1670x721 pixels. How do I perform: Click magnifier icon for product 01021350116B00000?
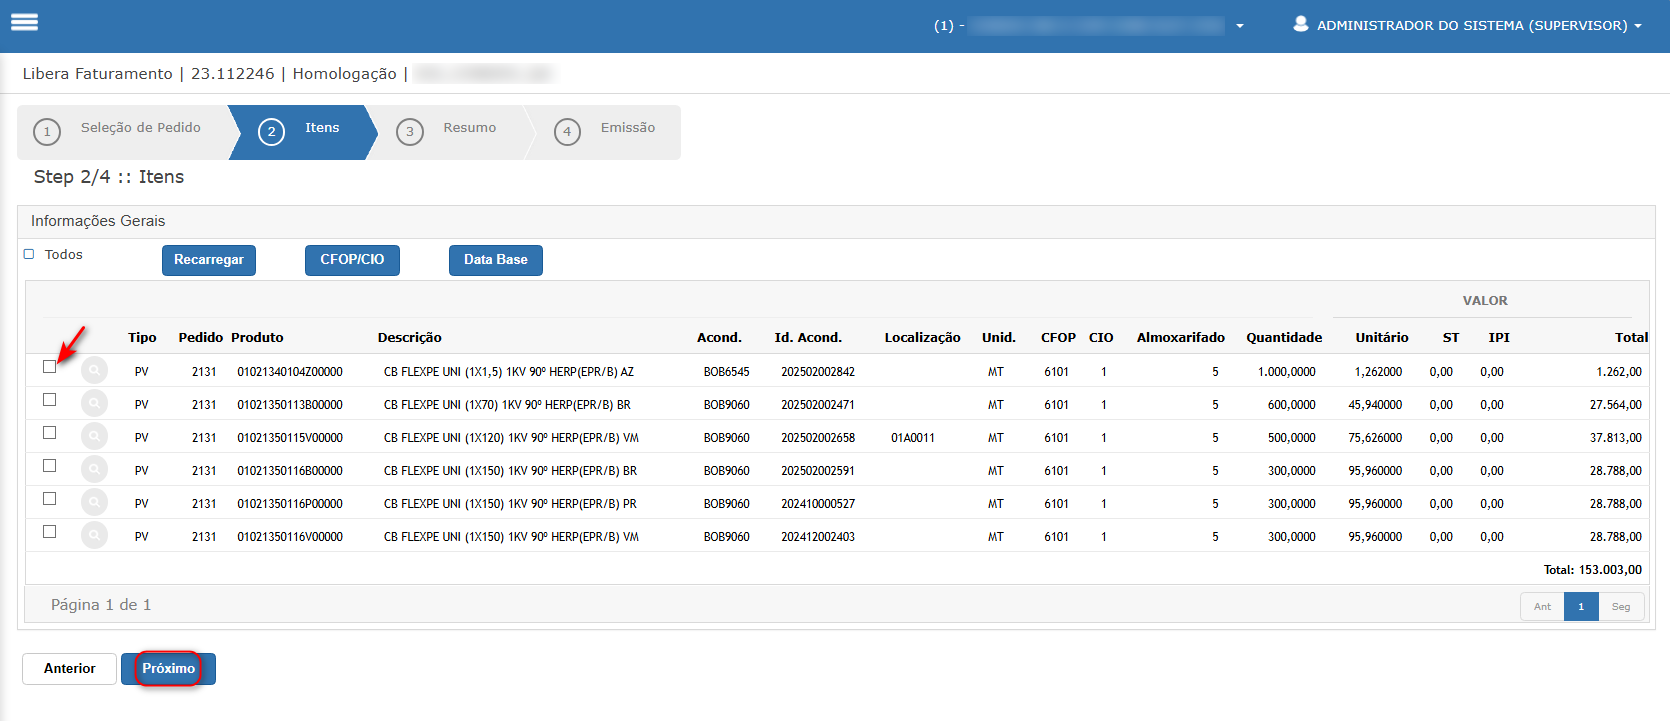[x=94, y=470]
